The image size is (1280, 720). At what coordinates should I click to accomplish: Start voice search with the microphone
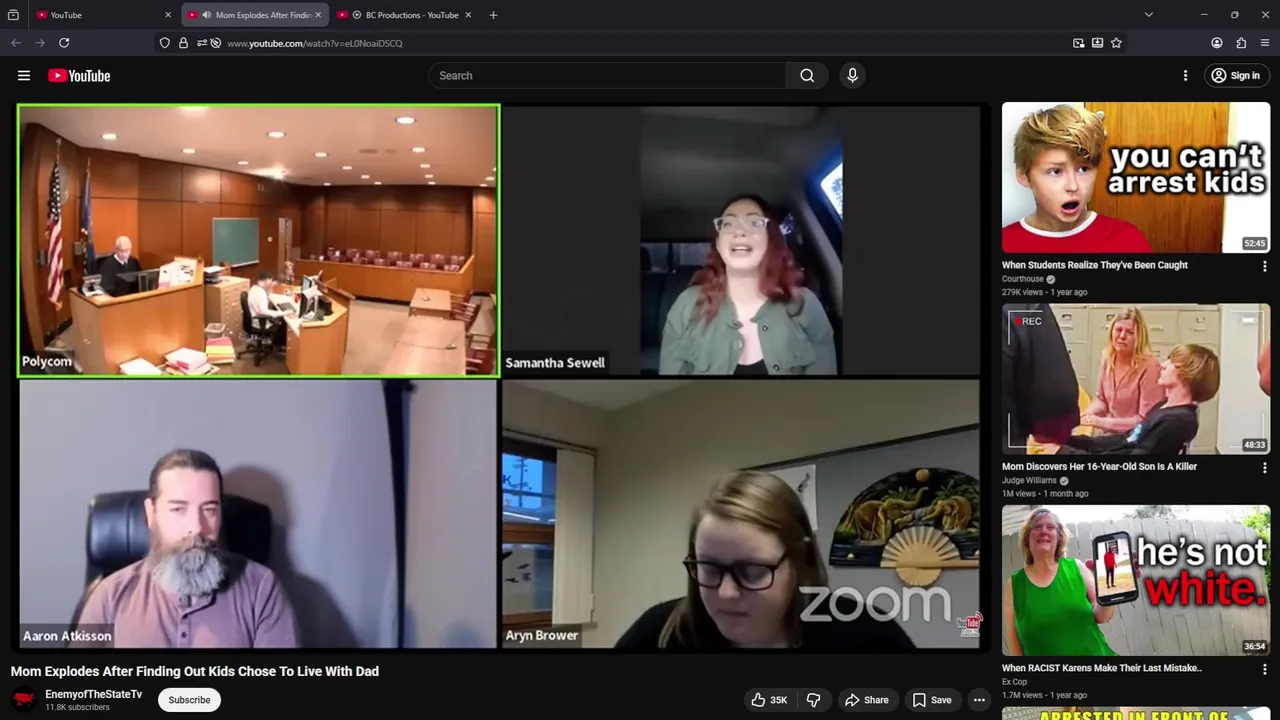[x=852, y=75]
